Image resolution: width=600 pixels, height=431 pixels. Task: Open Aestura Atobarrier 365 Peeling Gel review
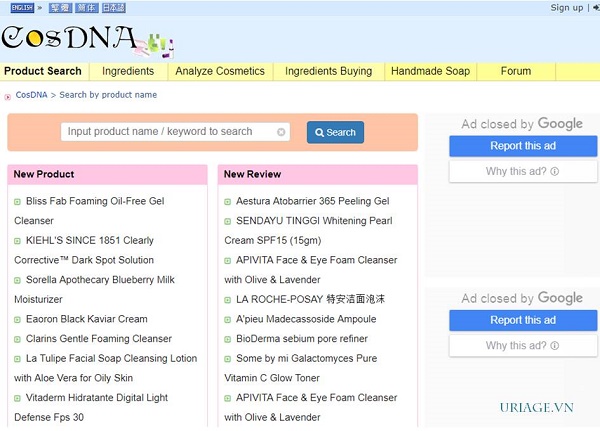(312, 201)
